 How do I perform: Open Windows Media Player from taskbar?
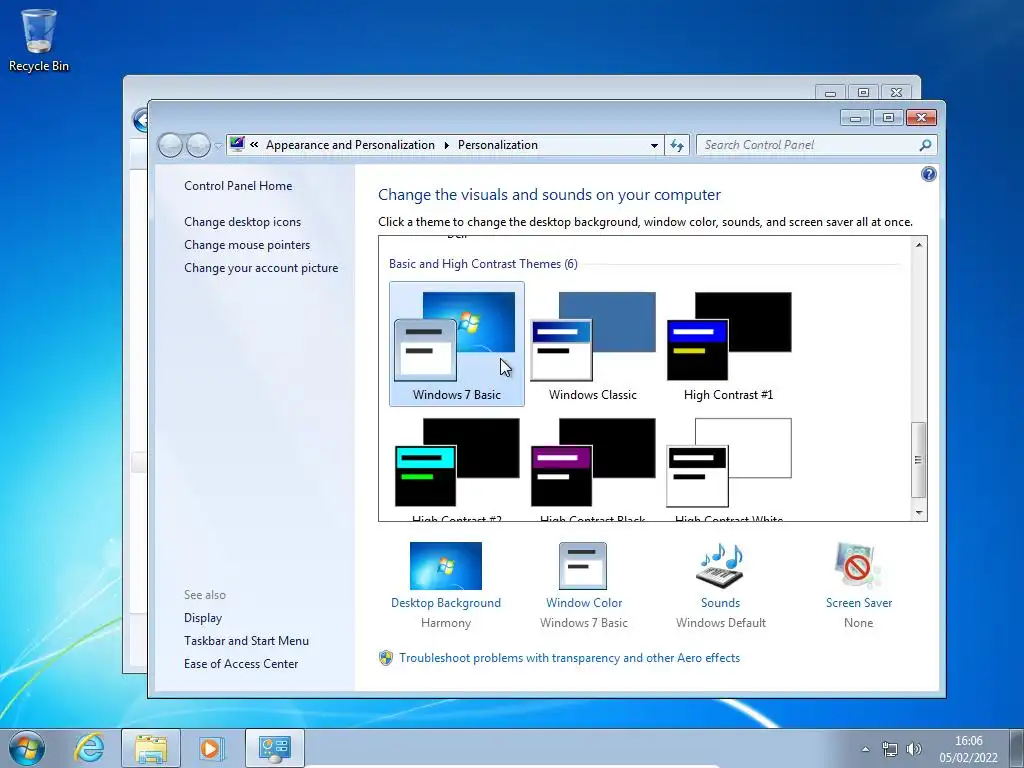point(212,748)
